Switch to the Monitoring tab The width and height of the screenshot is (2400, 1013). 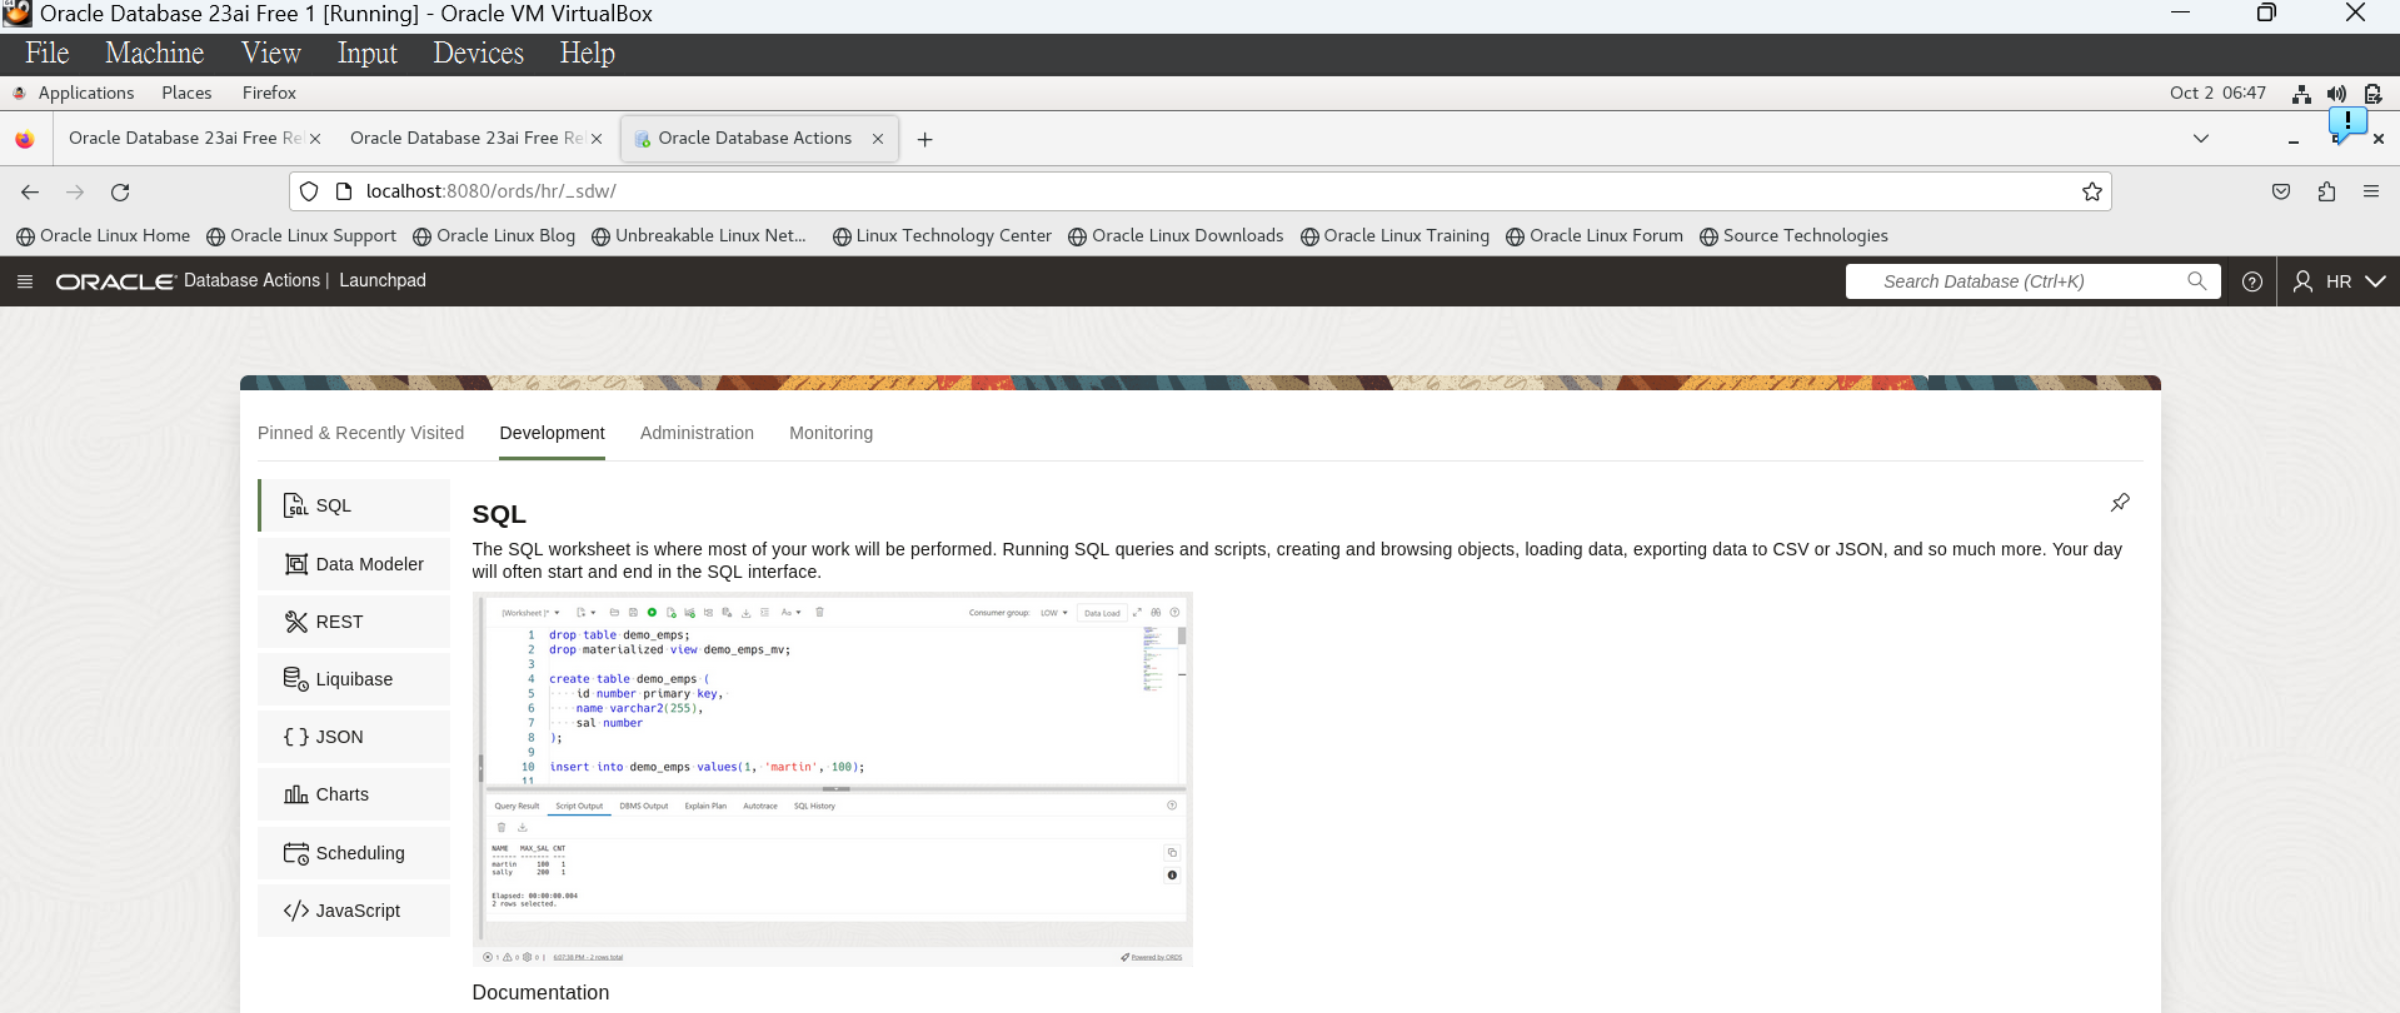(831, 433)
